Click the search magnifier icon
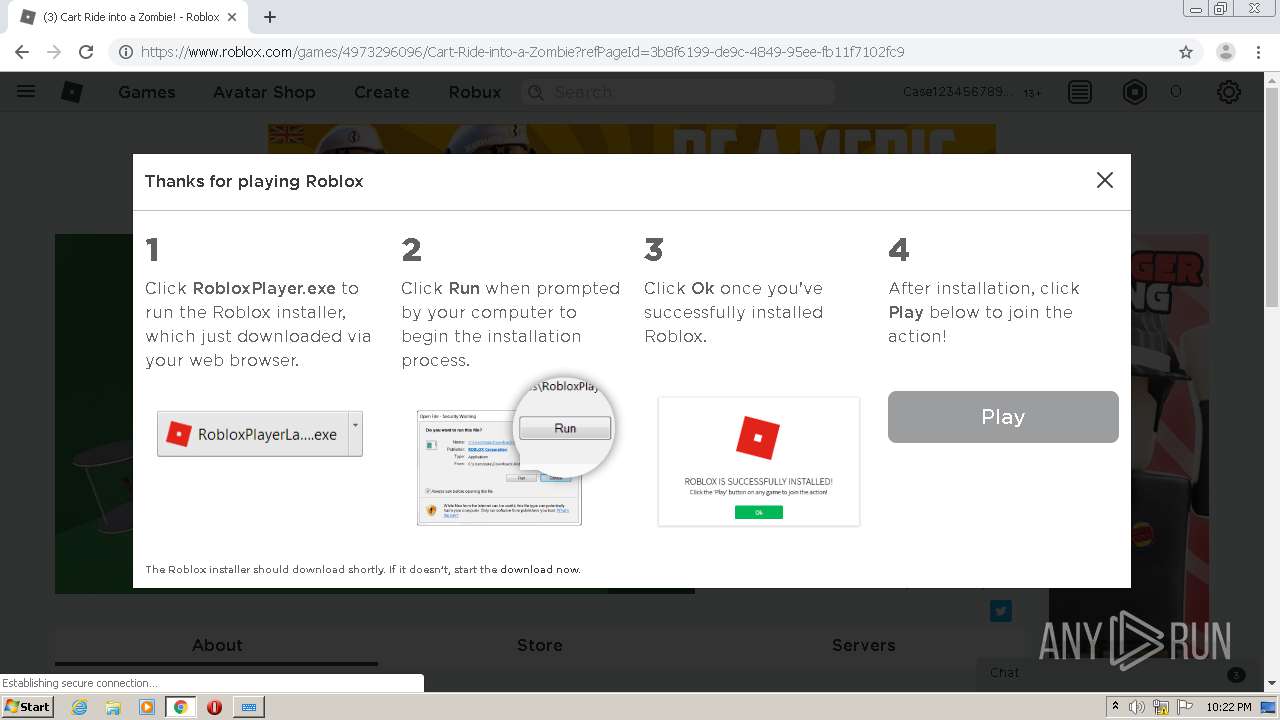This screenshot has width=1280, height=720. click(535, 92)
